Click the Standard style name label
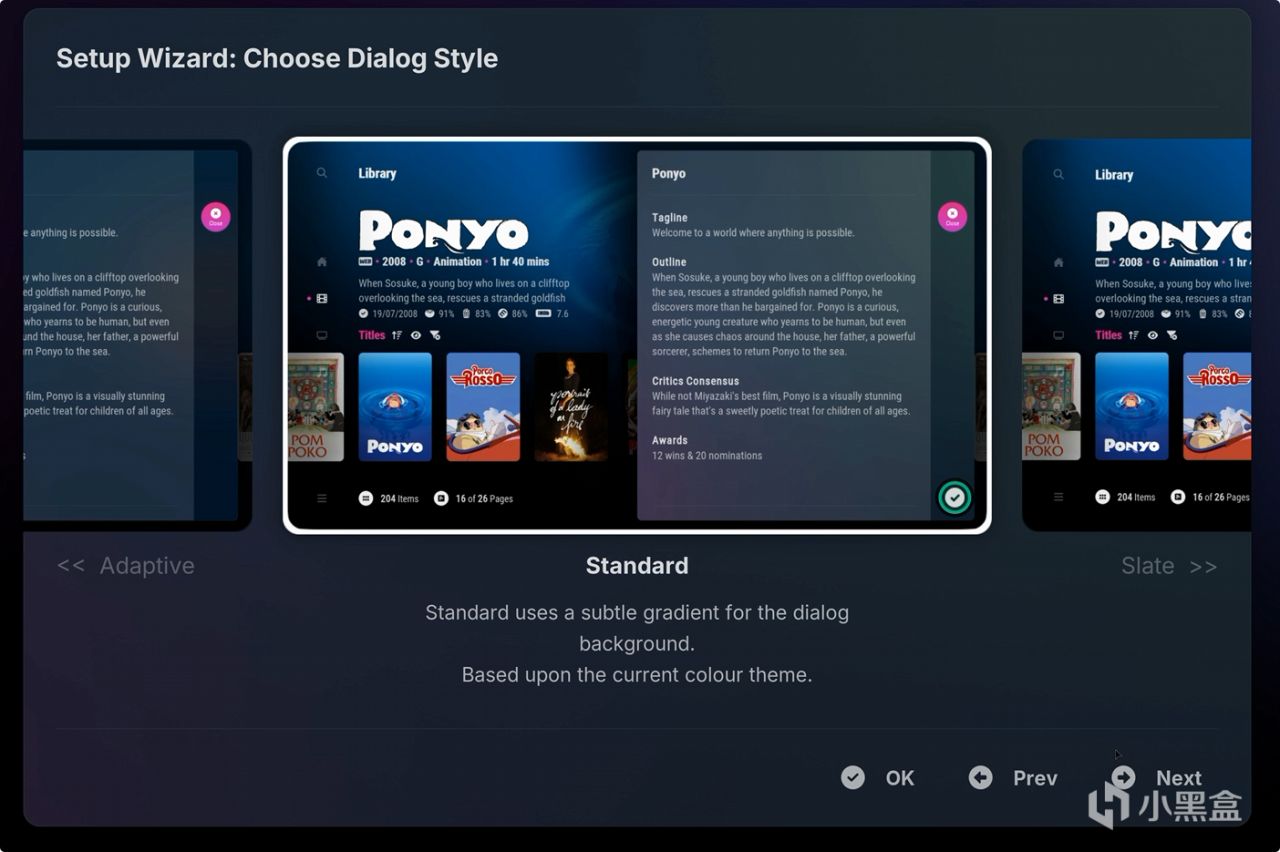The image size is (1280, 852). (x=637, y=566)
